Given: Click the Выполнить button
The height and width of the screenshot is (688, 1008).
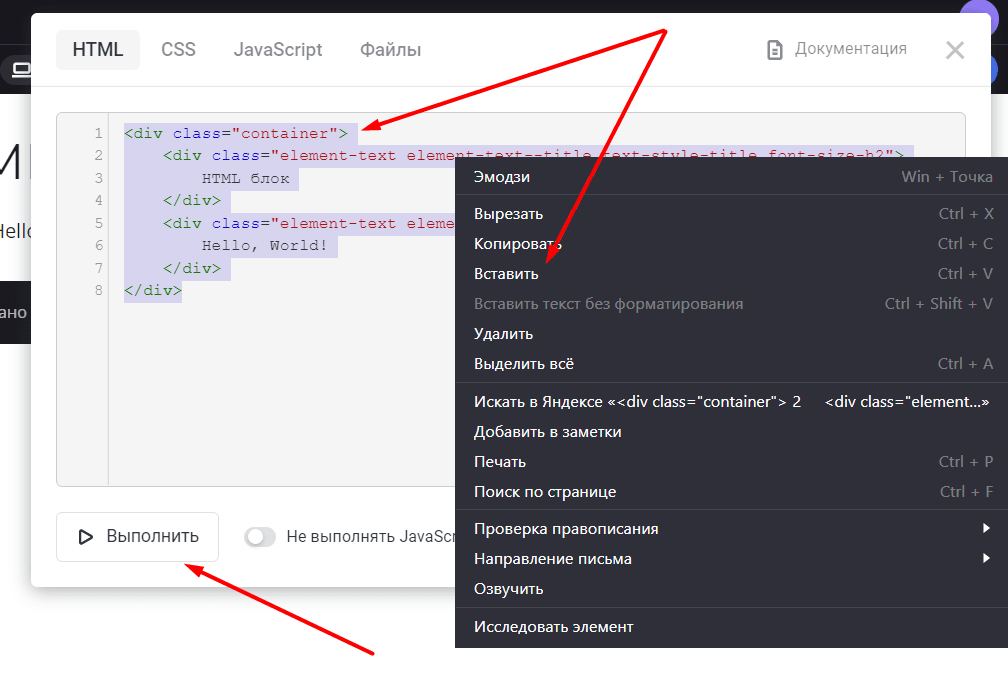Looking at the screenshot, I should click(138, 536).
